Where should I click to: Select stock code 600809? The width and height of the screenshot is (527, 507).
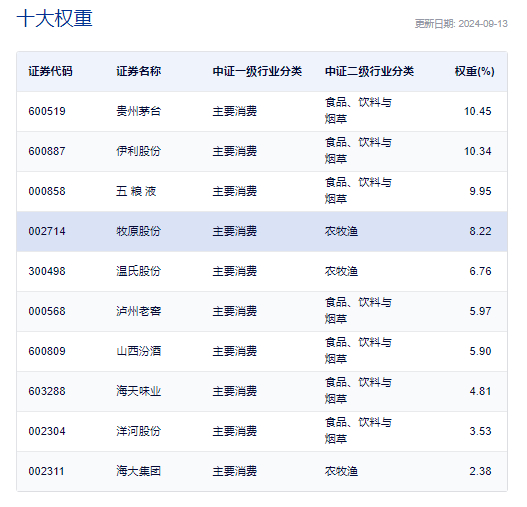click(x=47, y=351)
